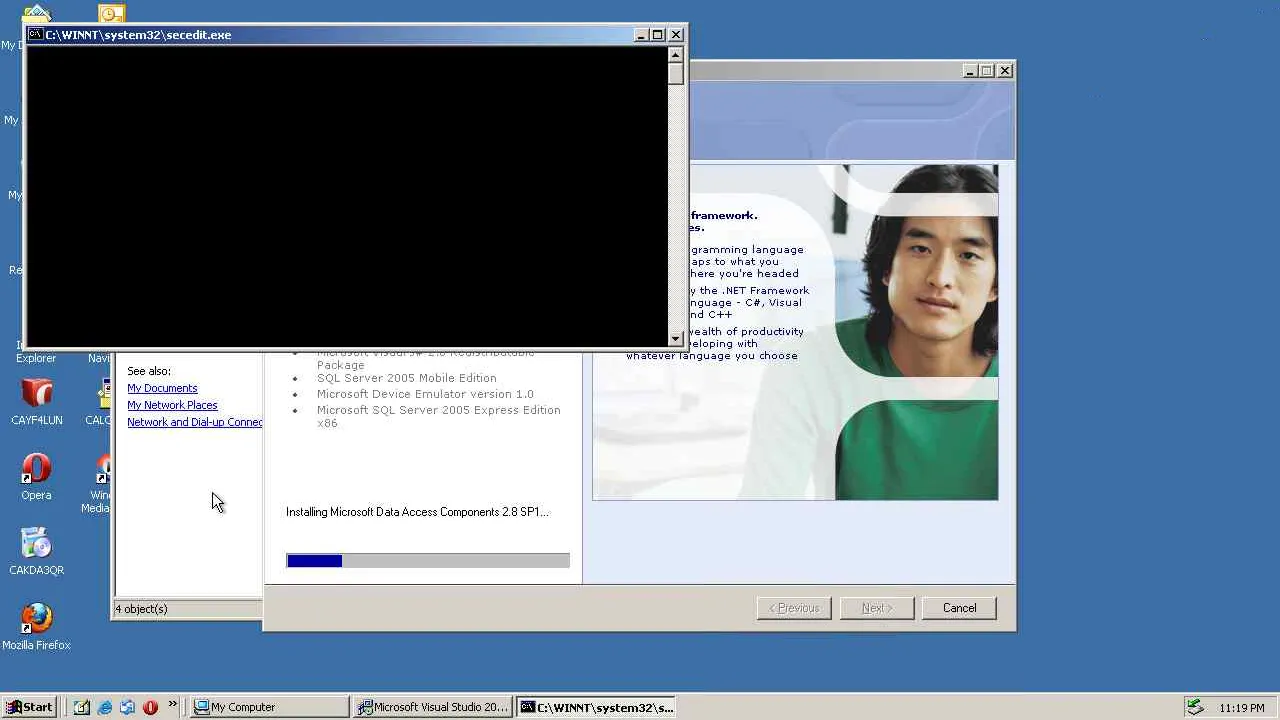The height and width of the screenshot is (720, 1280).
Task: Minimize the Visual Studio setup window
Action: click(970, 70)
